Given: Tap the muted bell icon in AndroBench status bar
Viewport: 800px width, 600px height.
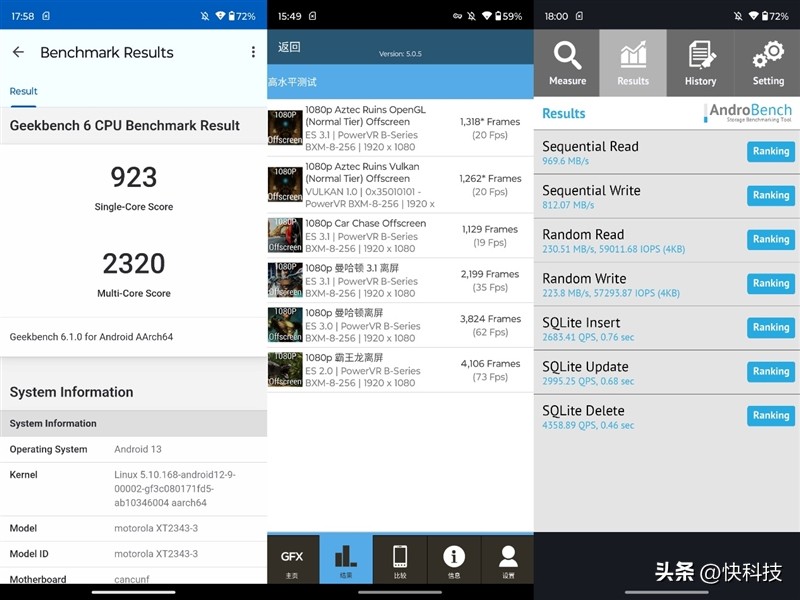Looking at the screenshot, I should tap(738, 16).
